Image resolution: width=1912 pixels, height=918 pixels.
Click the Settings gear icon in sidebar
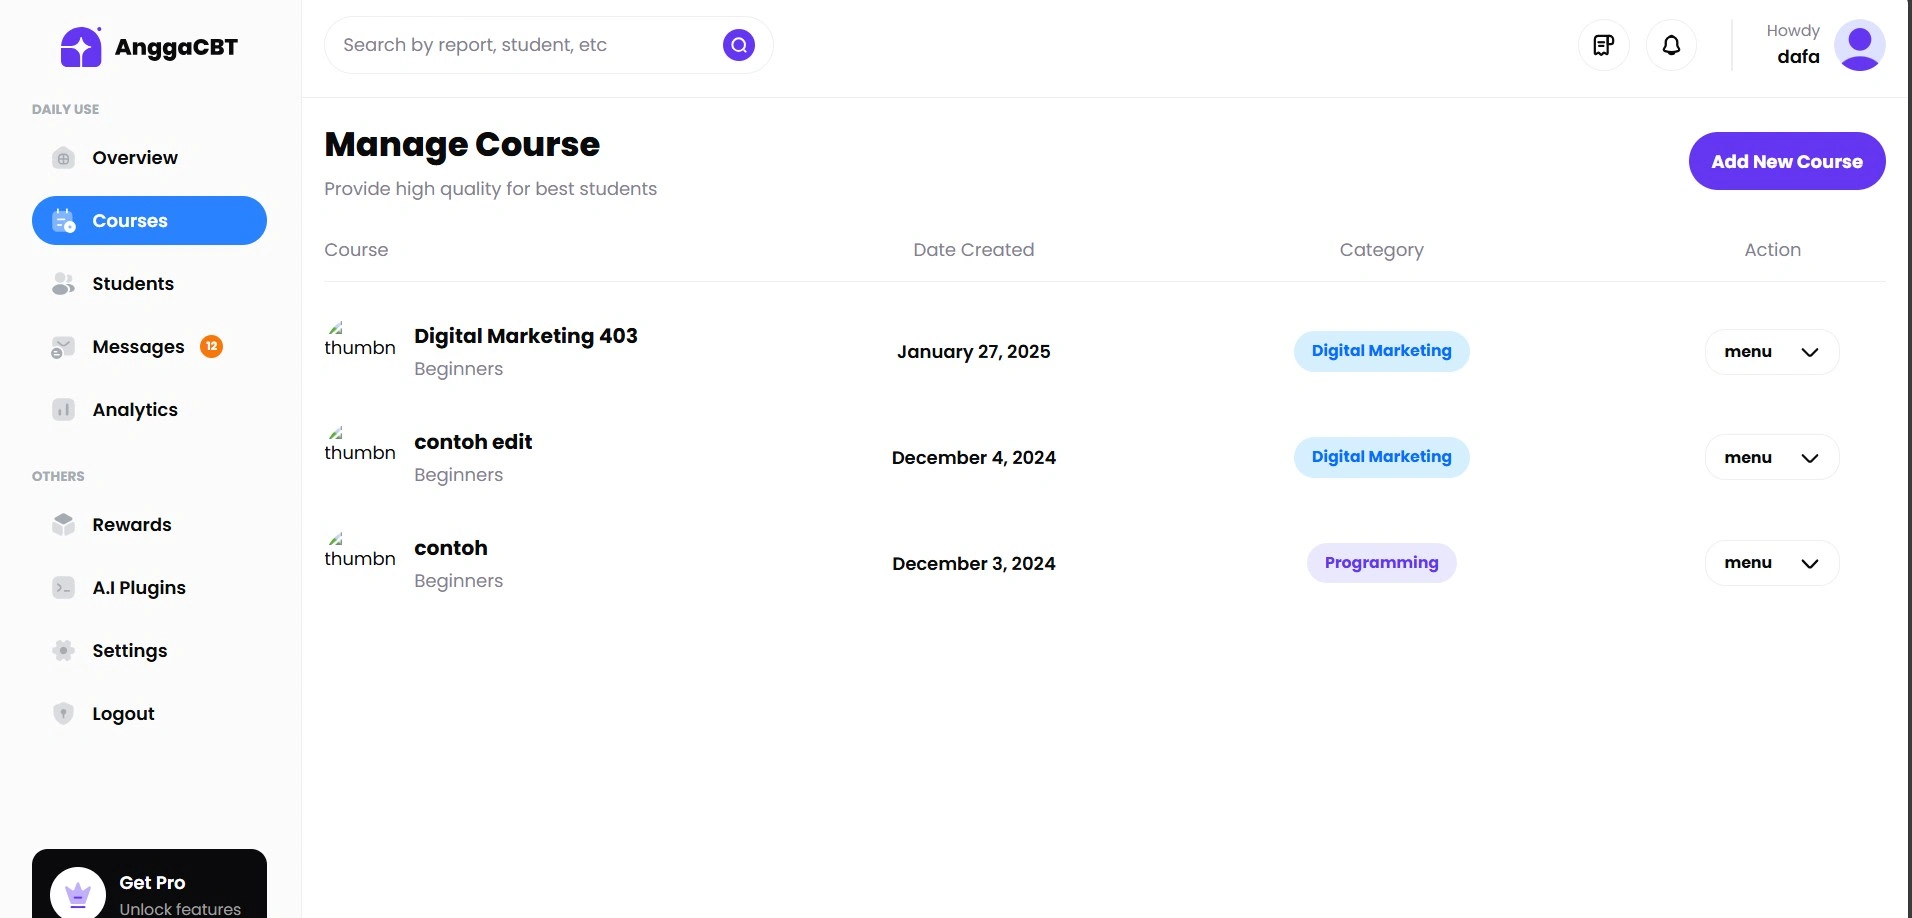(x=64, y=651)
